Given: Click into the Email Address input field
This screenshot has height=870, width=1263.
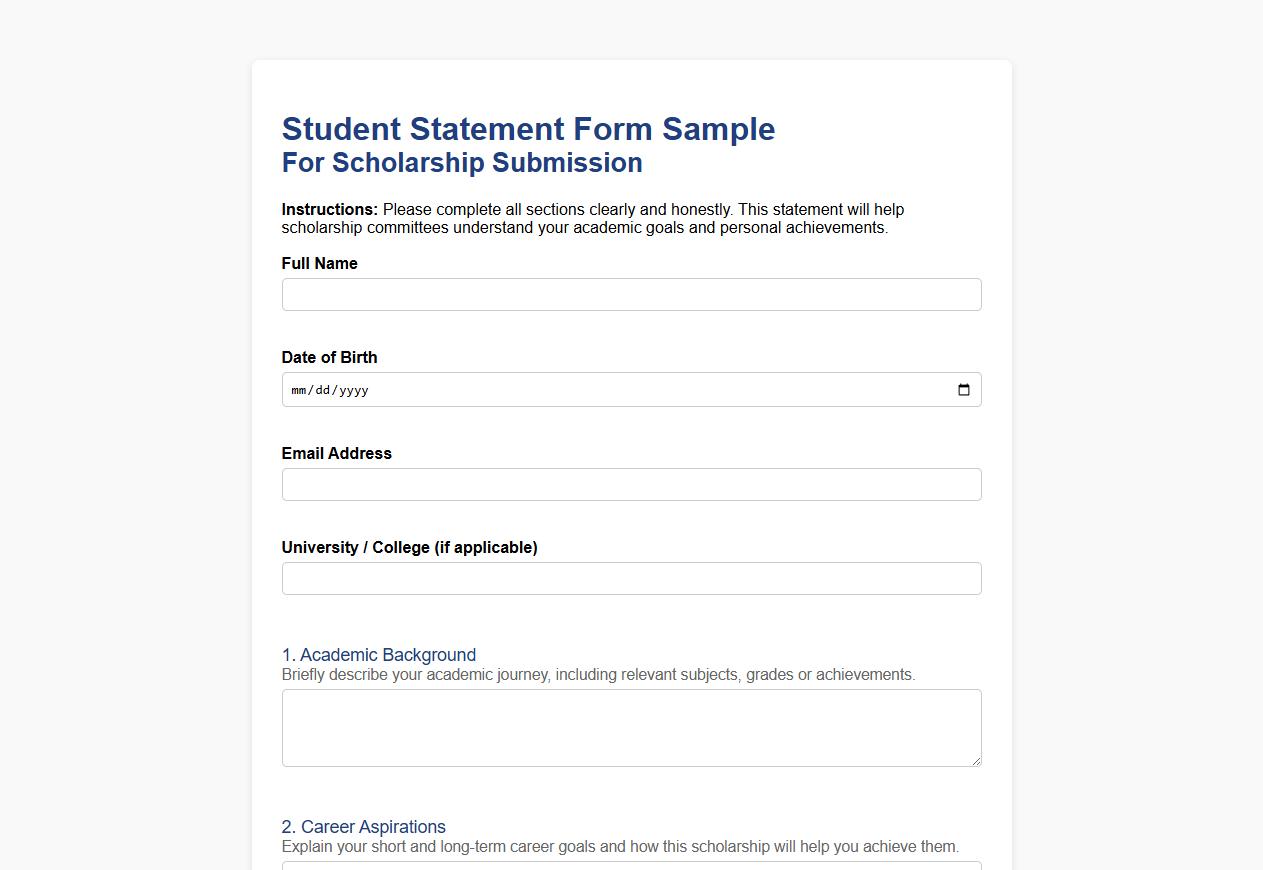Looking at the screenshot, I should click(x=631, y=484).
